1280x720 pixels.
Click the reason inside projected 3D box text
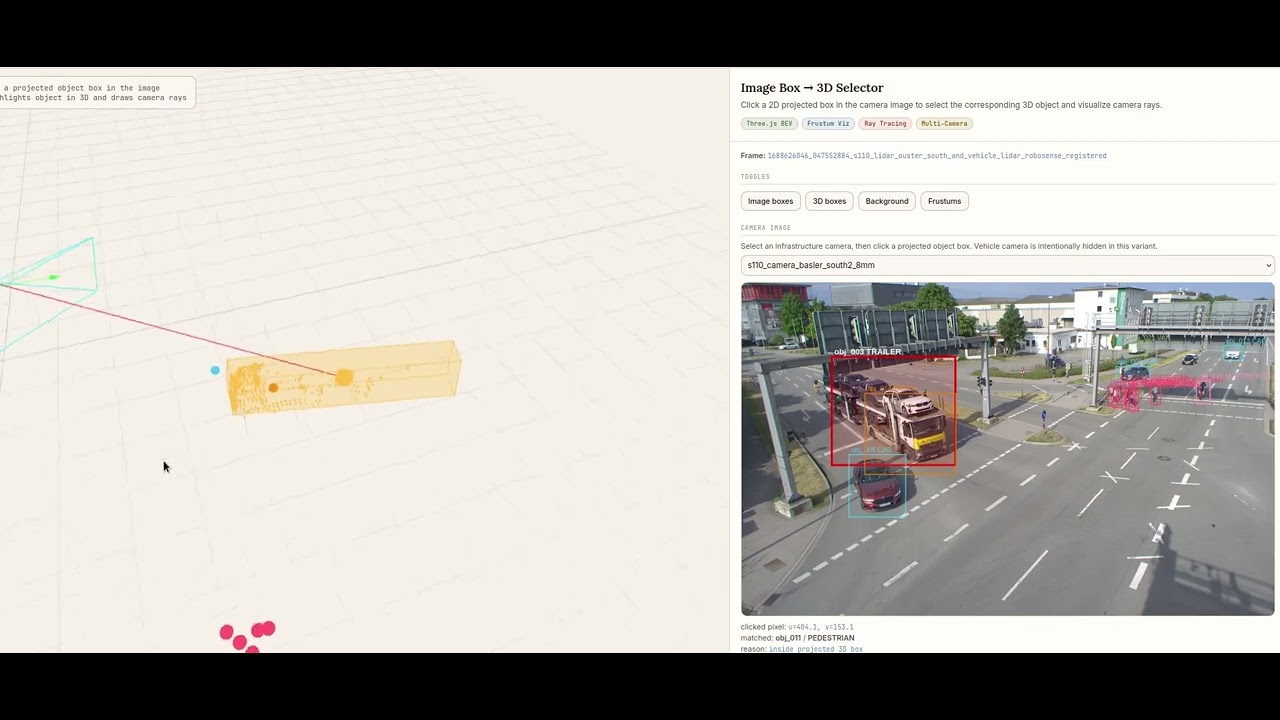[802, 649]
